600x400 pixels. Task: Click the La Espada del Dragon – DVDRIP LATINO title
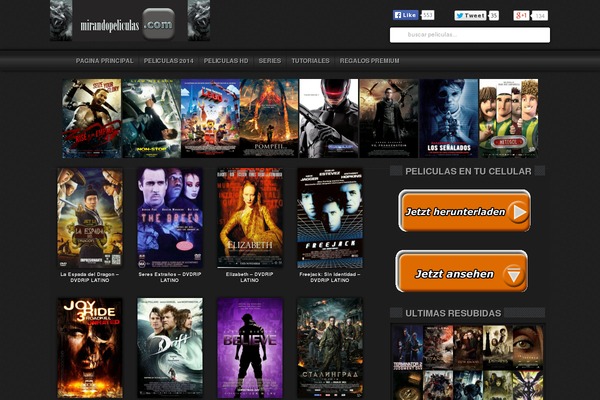90,277
